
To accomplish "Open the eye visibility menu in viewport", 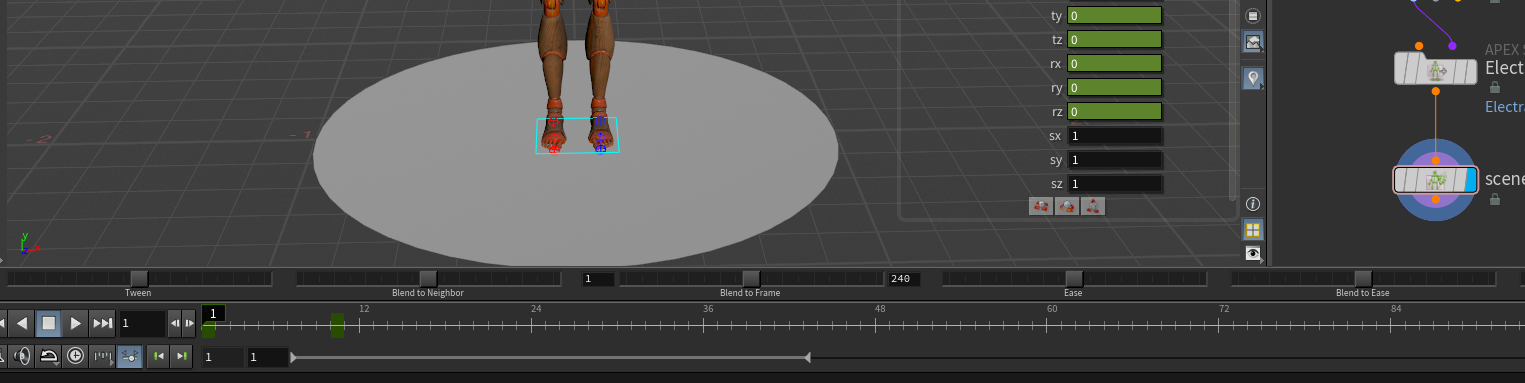I will (1253, 254).
